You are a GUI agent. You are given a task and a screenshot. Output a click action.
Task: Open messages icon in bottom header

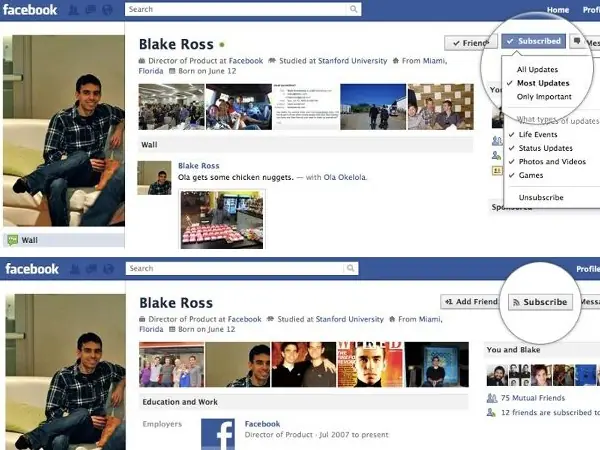[91, 269]
